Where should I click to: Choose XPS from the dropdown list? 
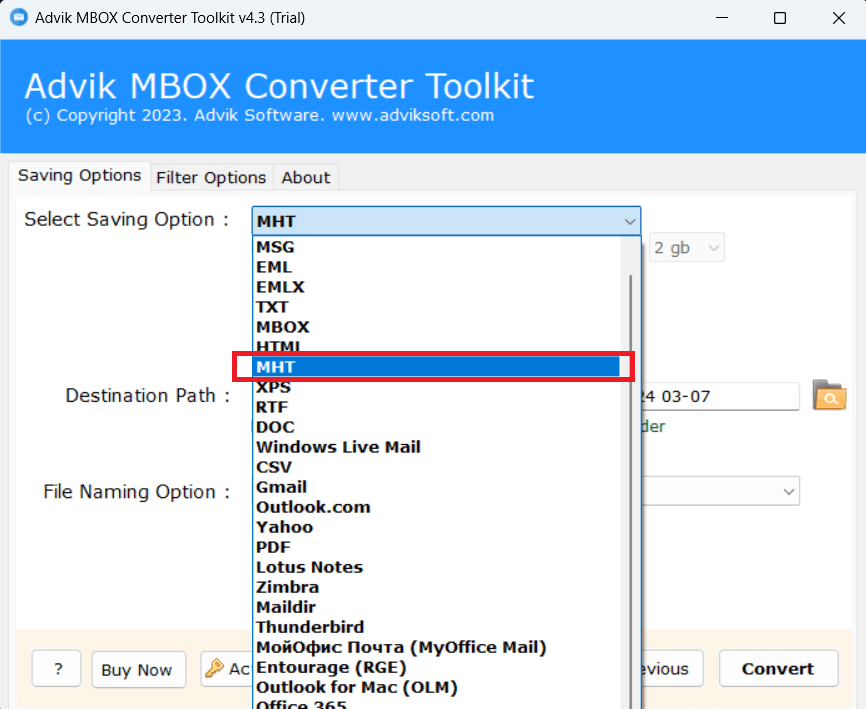(x=436, y=388)
